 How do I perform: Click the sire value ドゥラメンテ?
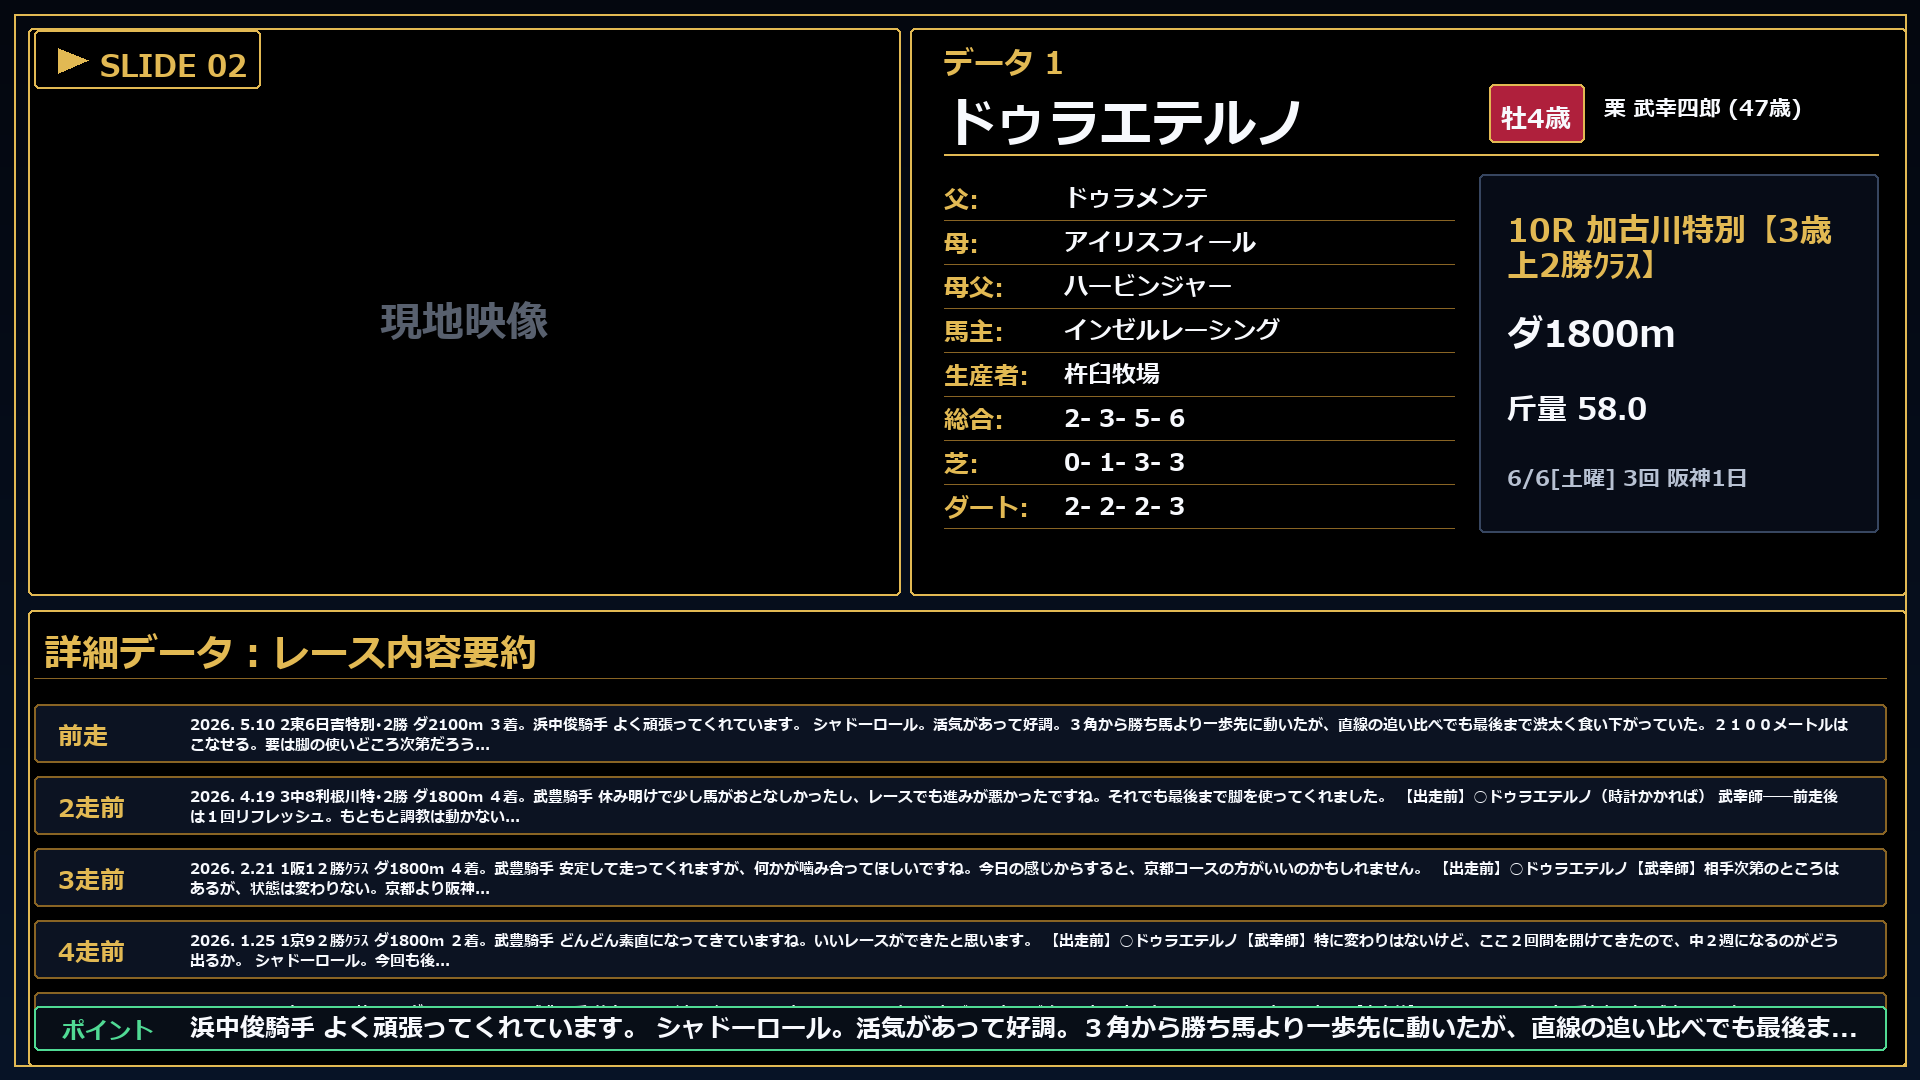click(x=1136, y=198)
